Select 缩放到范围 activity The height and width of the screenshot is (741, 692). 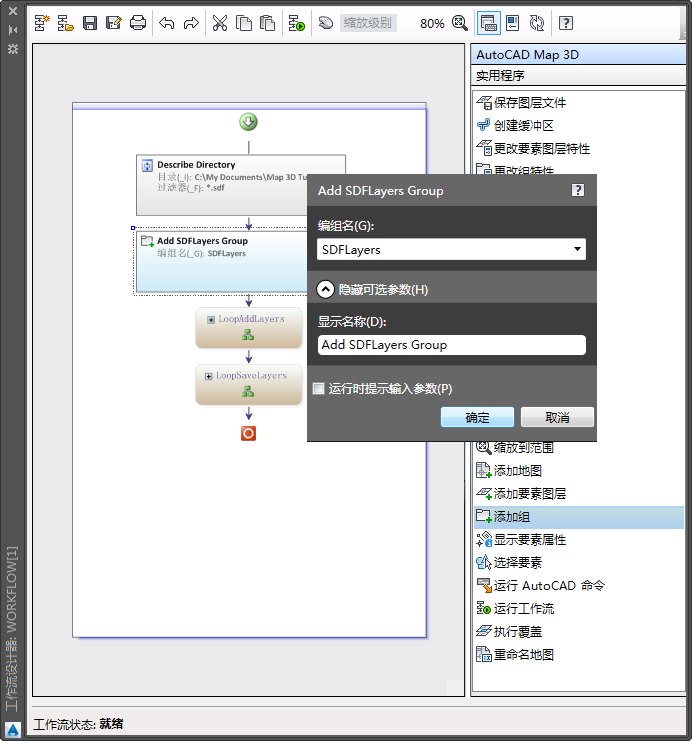coord(515,447)
